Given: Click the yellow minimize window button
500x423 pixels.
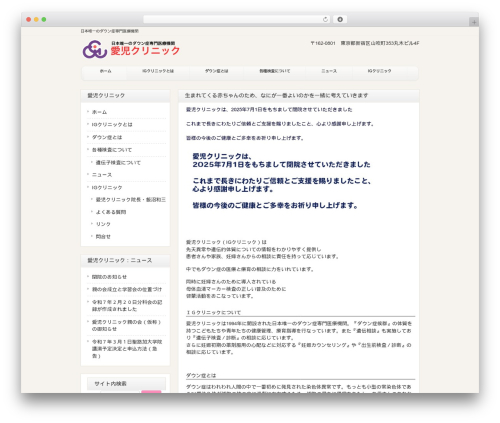Looking at the screenshot, I should (36, 19).
